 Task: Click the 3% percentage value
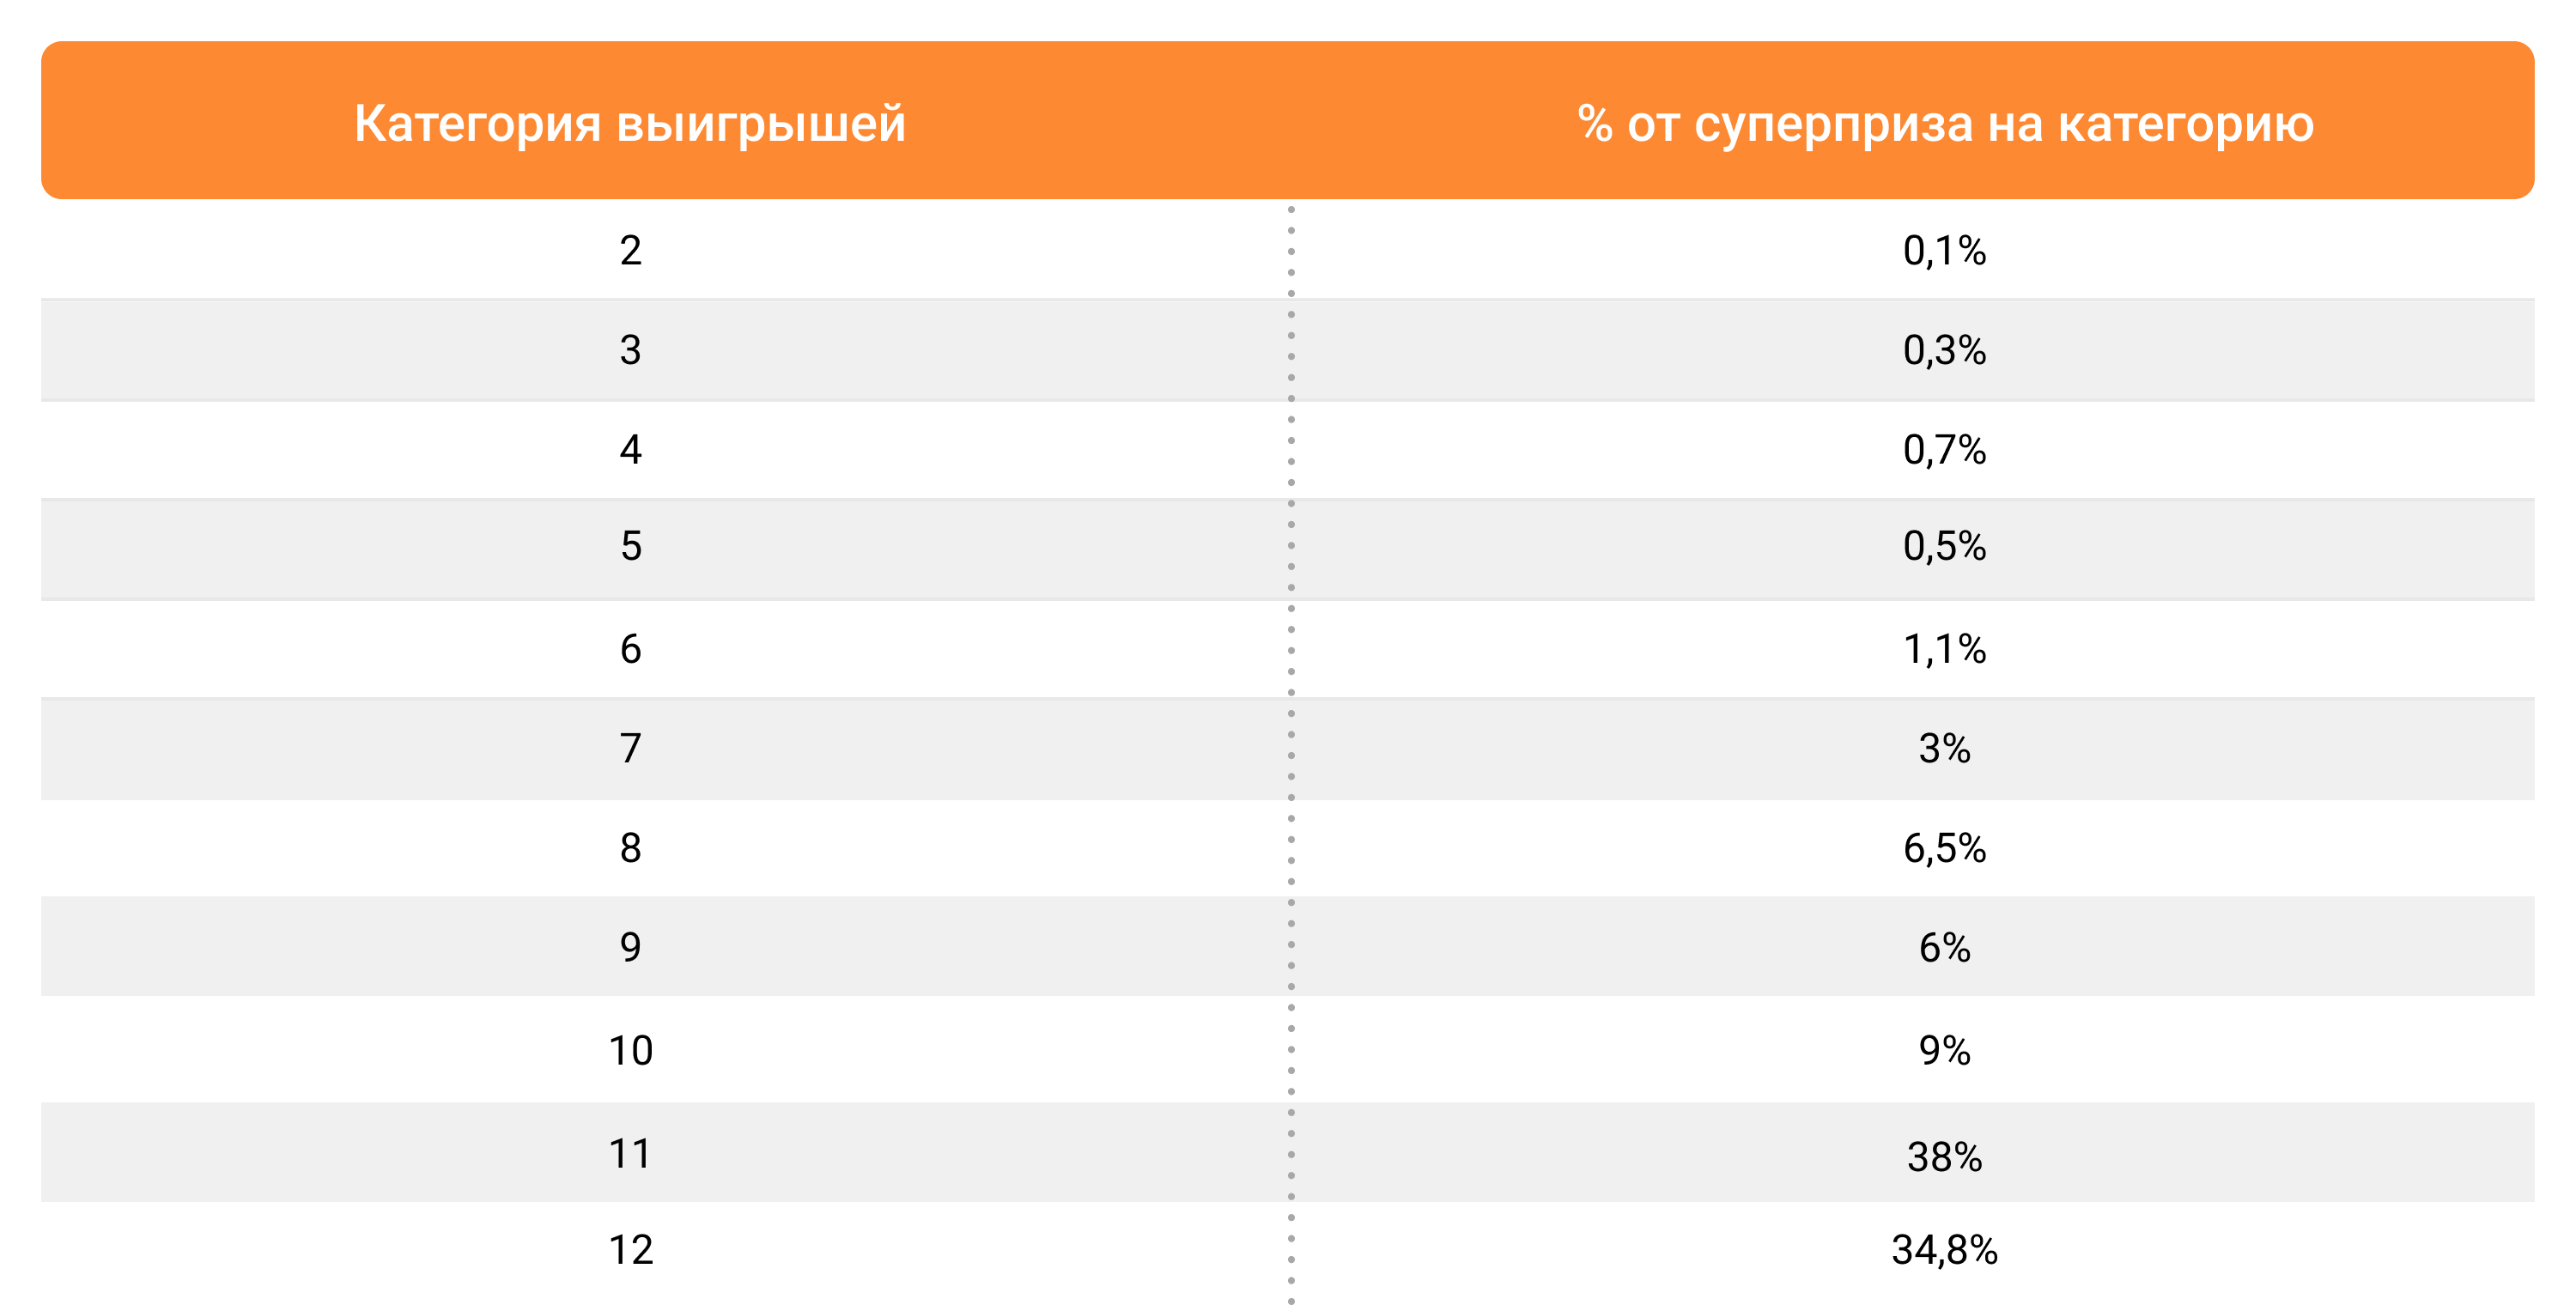click(x=1944, y=748)
